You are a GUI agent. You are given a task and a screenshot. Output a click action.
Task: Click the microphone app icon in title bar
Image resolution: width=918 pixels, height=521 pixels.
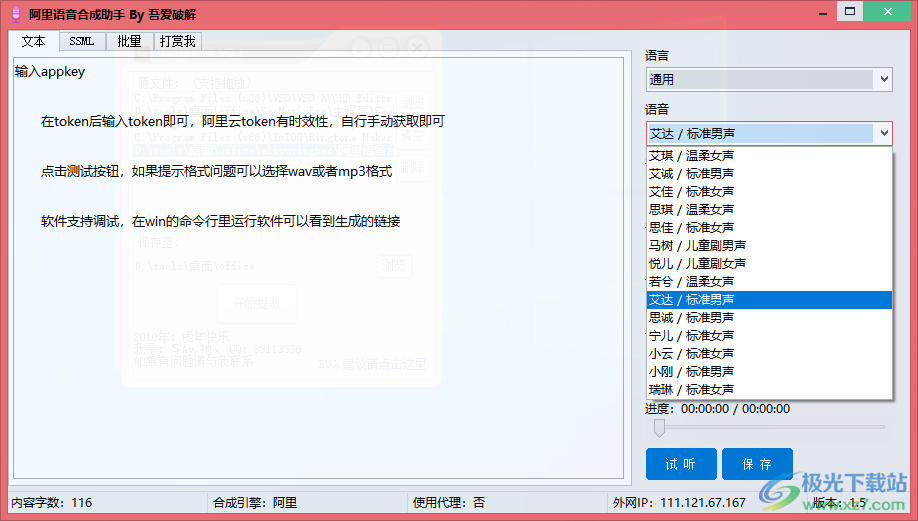click(16, 14)
